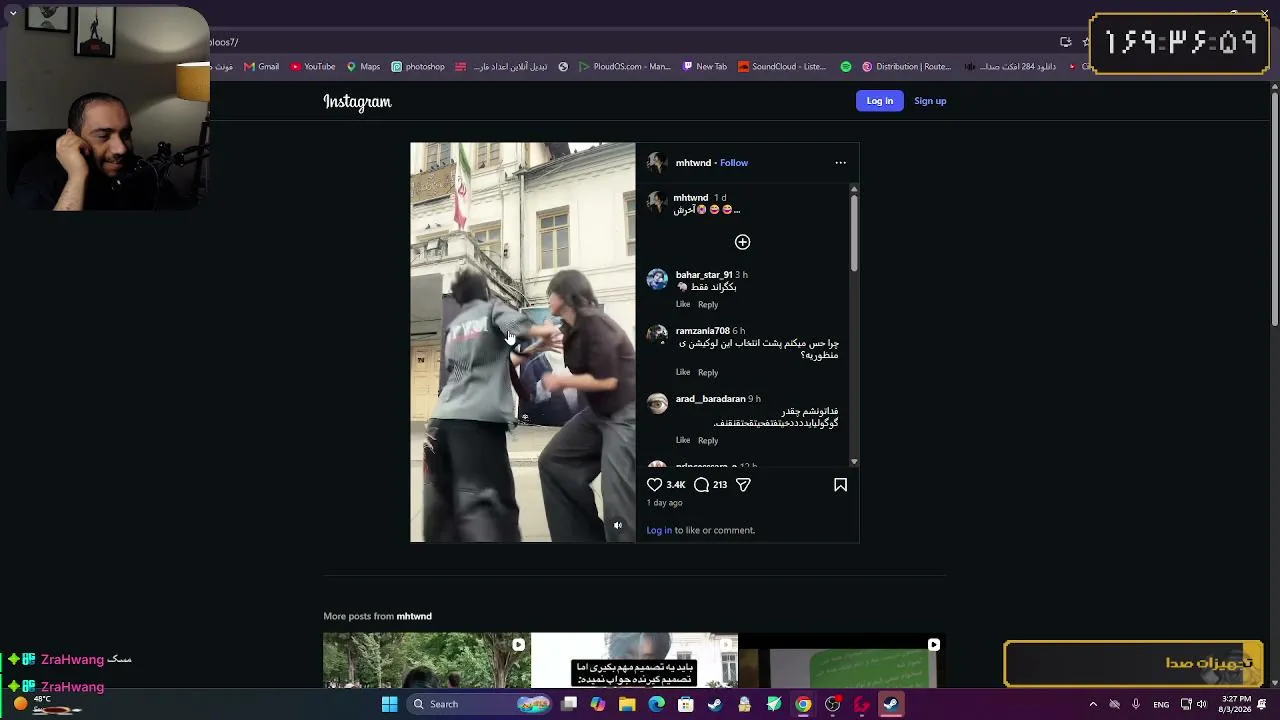Click the ENG language indicator
This screenshot has width=1280, height=720.
(1161, 704)
